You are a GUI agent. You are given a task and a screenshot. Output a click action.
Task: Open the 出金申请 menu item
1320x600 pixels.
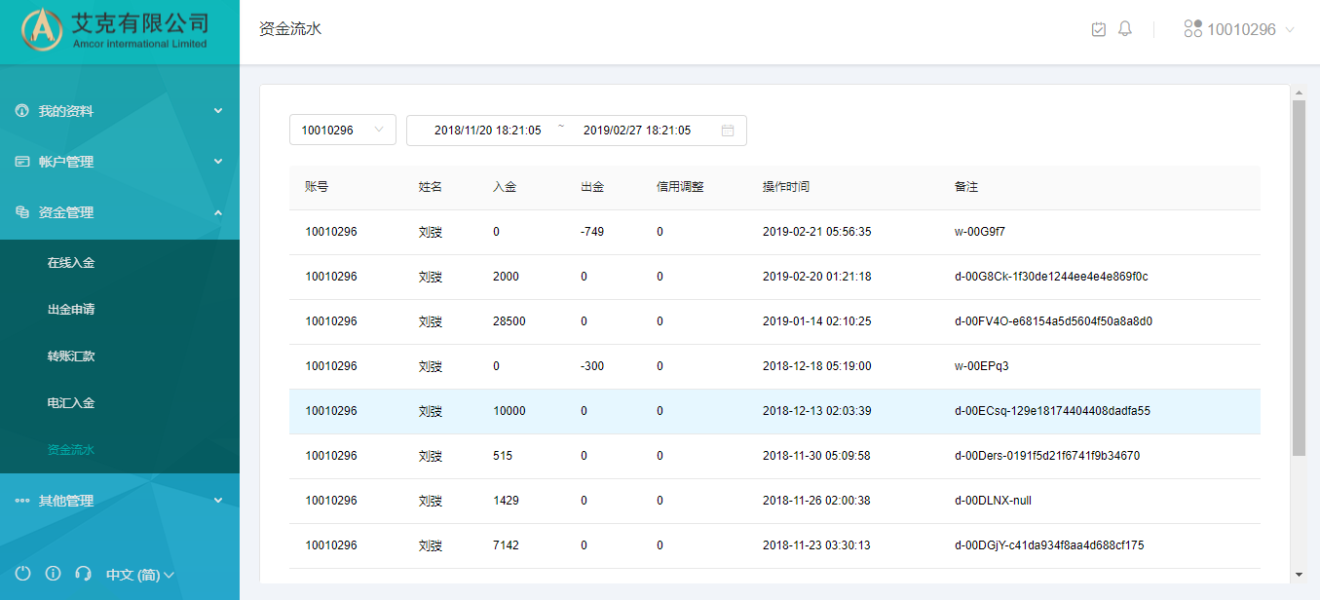tap(71, 309)
